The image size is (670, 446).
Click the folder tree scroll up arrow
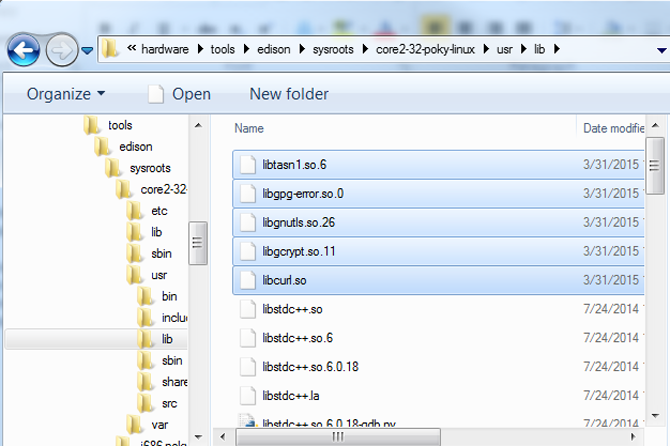click(198, 126)
